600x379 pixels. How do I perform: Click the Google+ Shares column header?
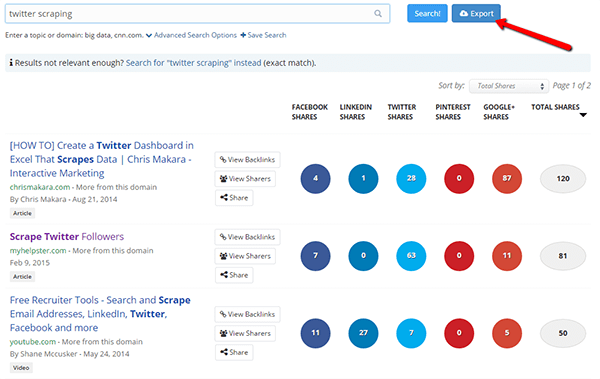(x=499, y=112)
